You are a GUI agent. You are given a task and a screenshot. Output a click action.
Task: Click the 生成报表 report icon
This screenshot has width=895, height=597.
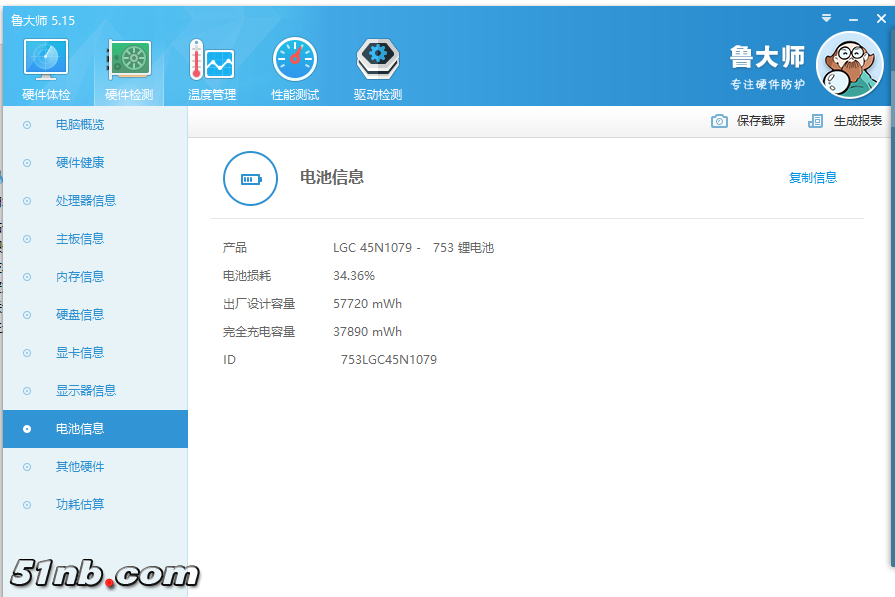816,121
